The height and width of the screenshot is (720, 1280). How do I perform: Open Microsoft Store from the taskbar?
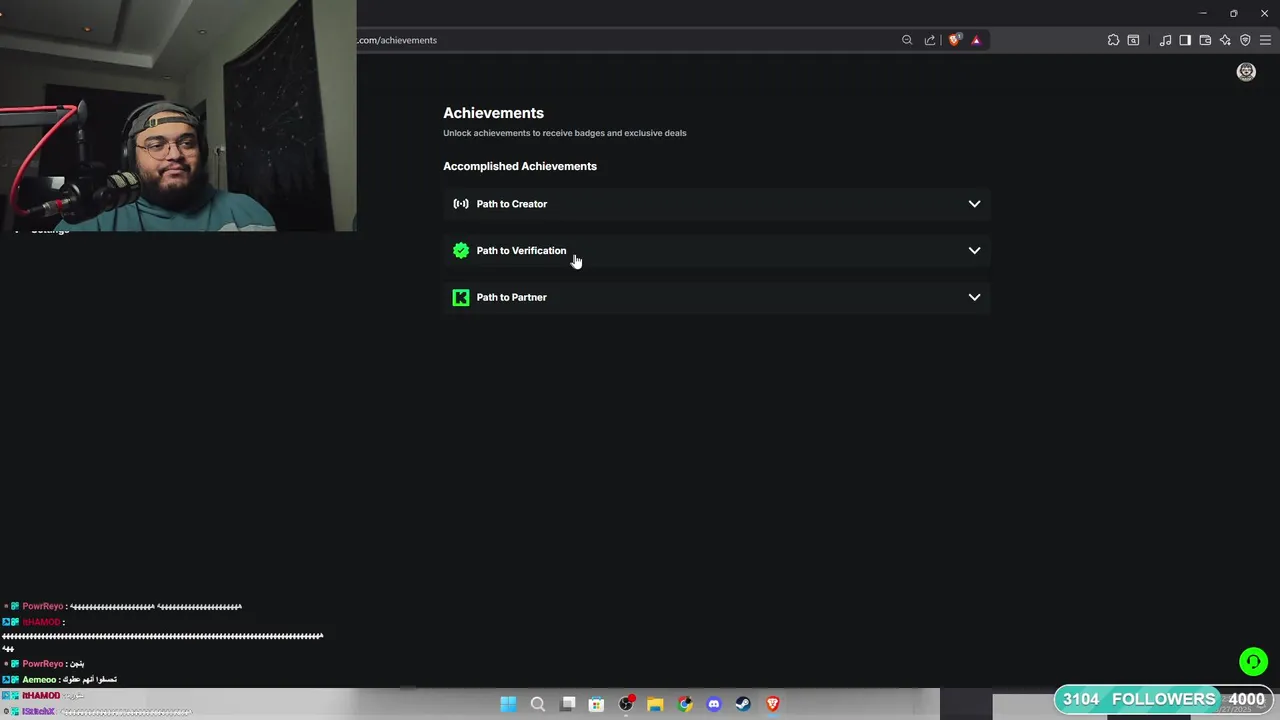point(596,704)
